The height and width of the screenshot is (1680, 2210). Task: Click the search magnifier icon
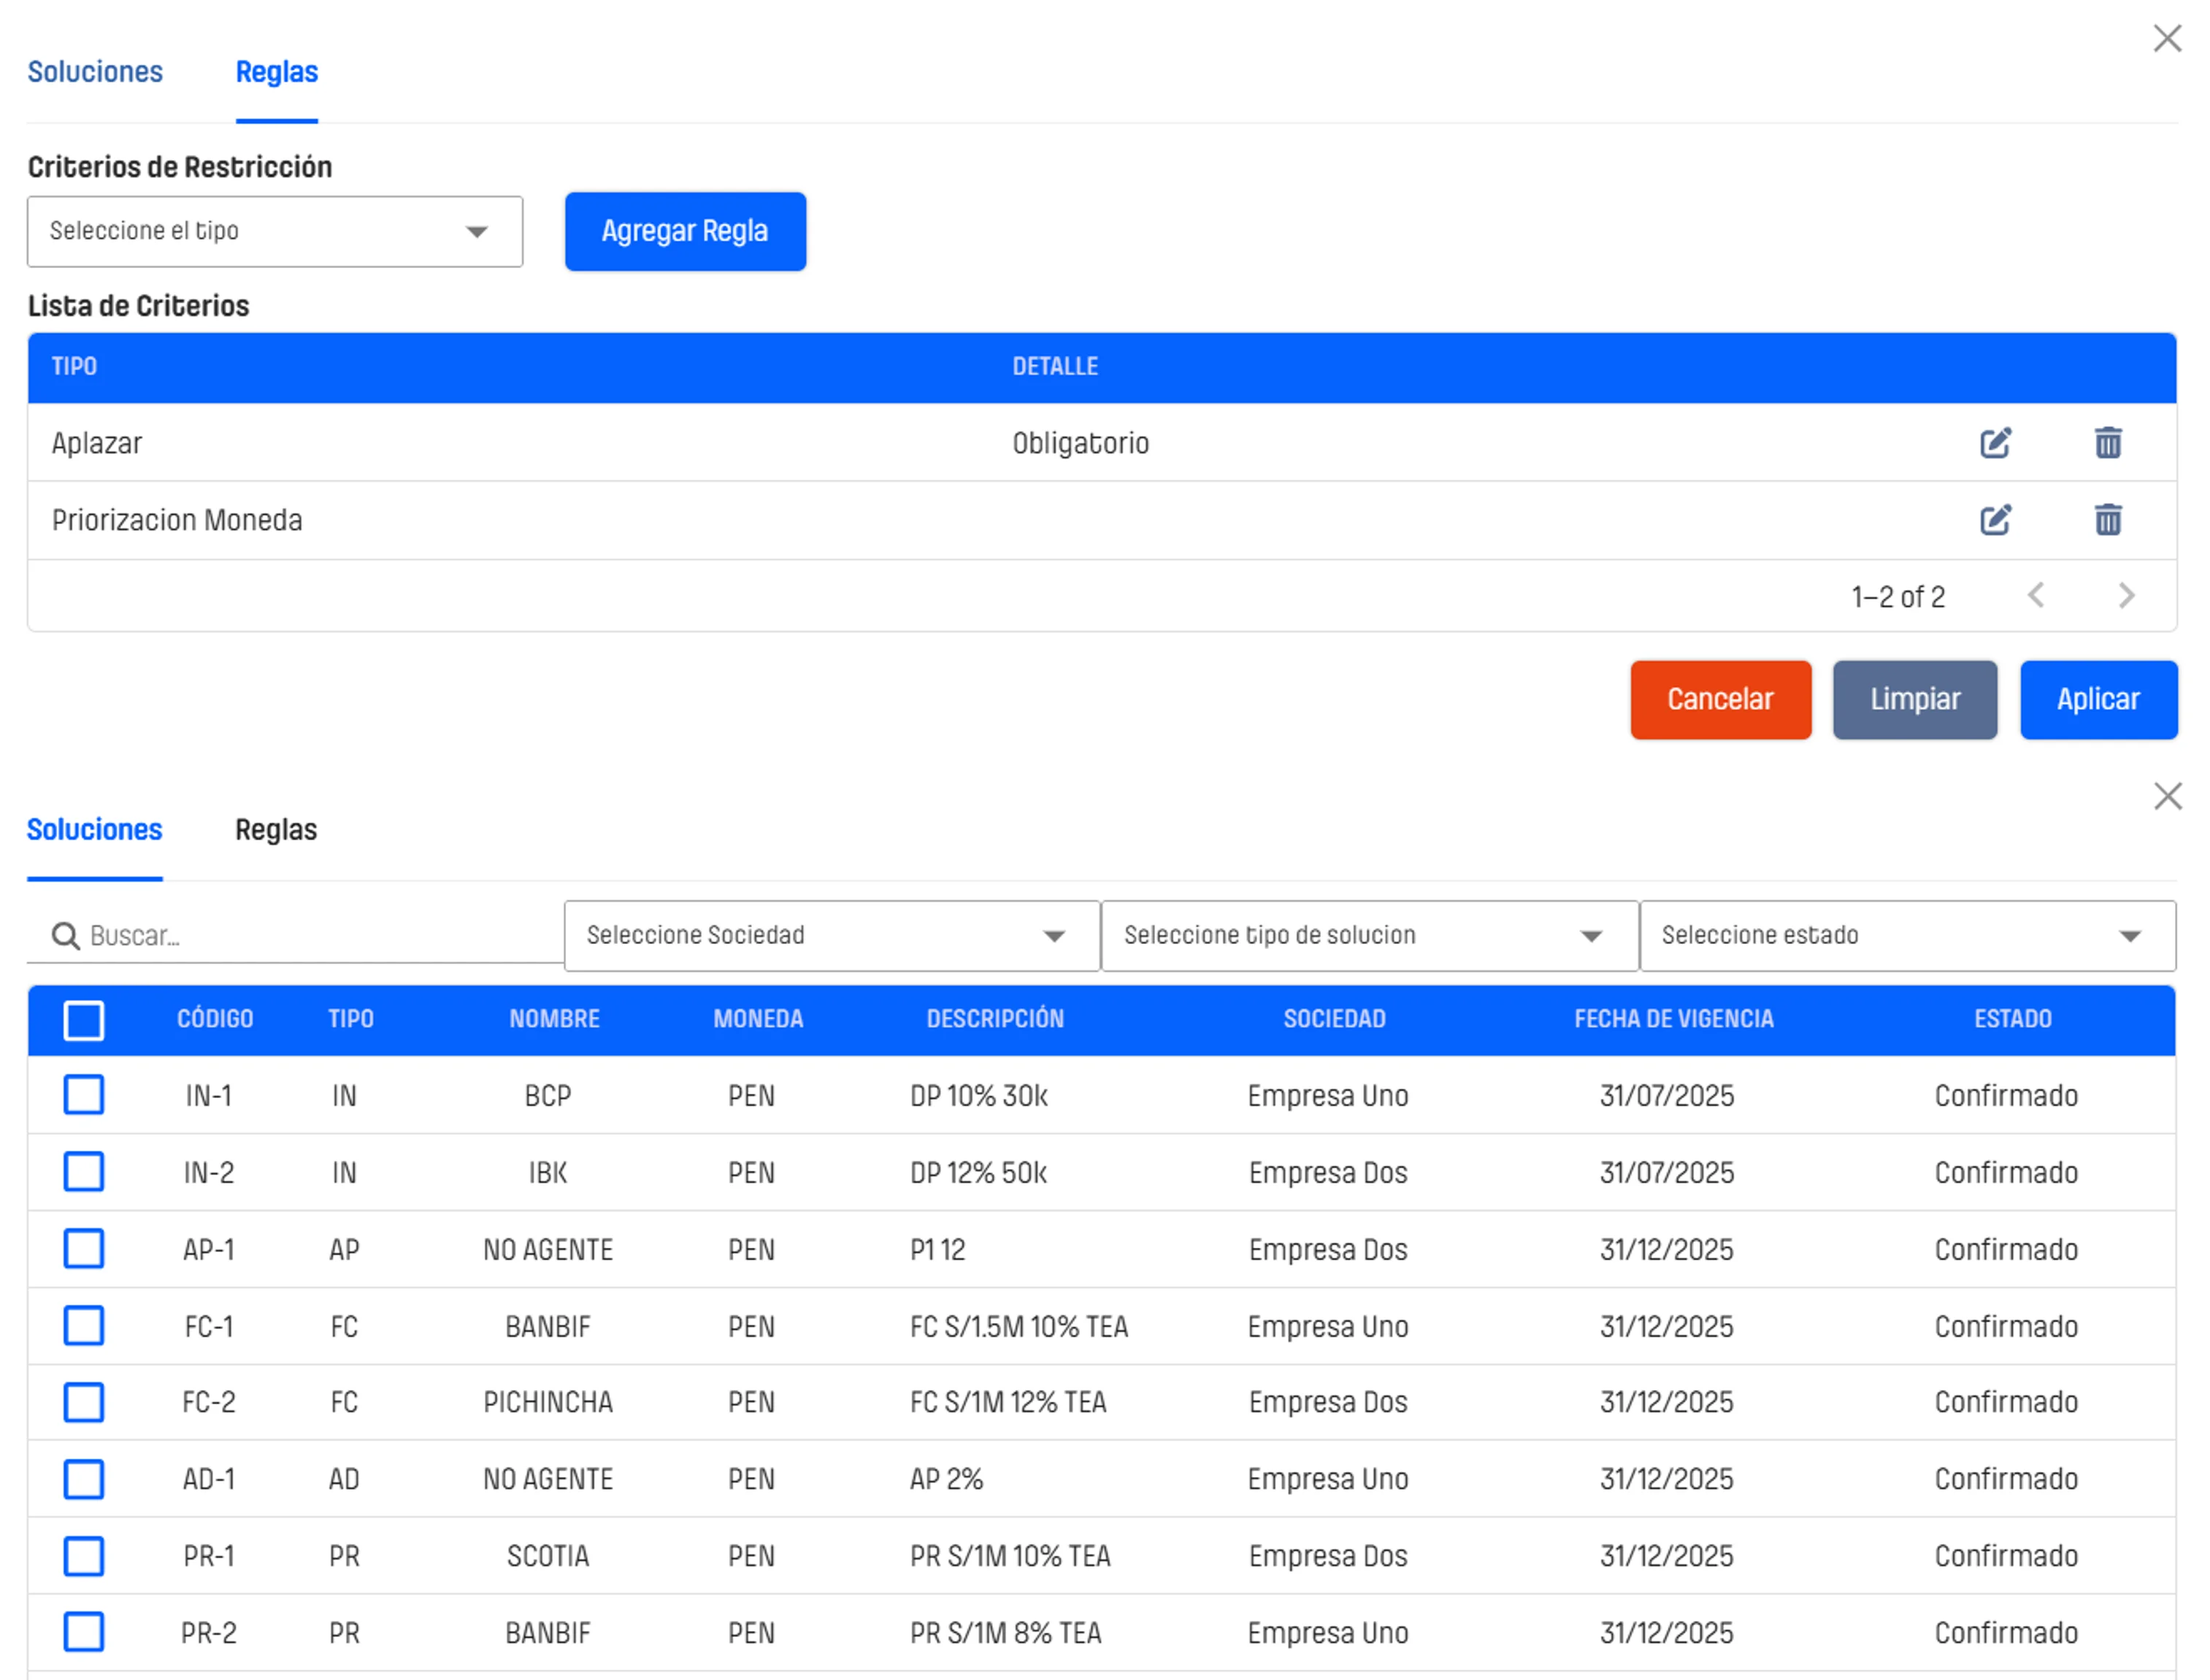pyautogui.click(x=66, y=936)
